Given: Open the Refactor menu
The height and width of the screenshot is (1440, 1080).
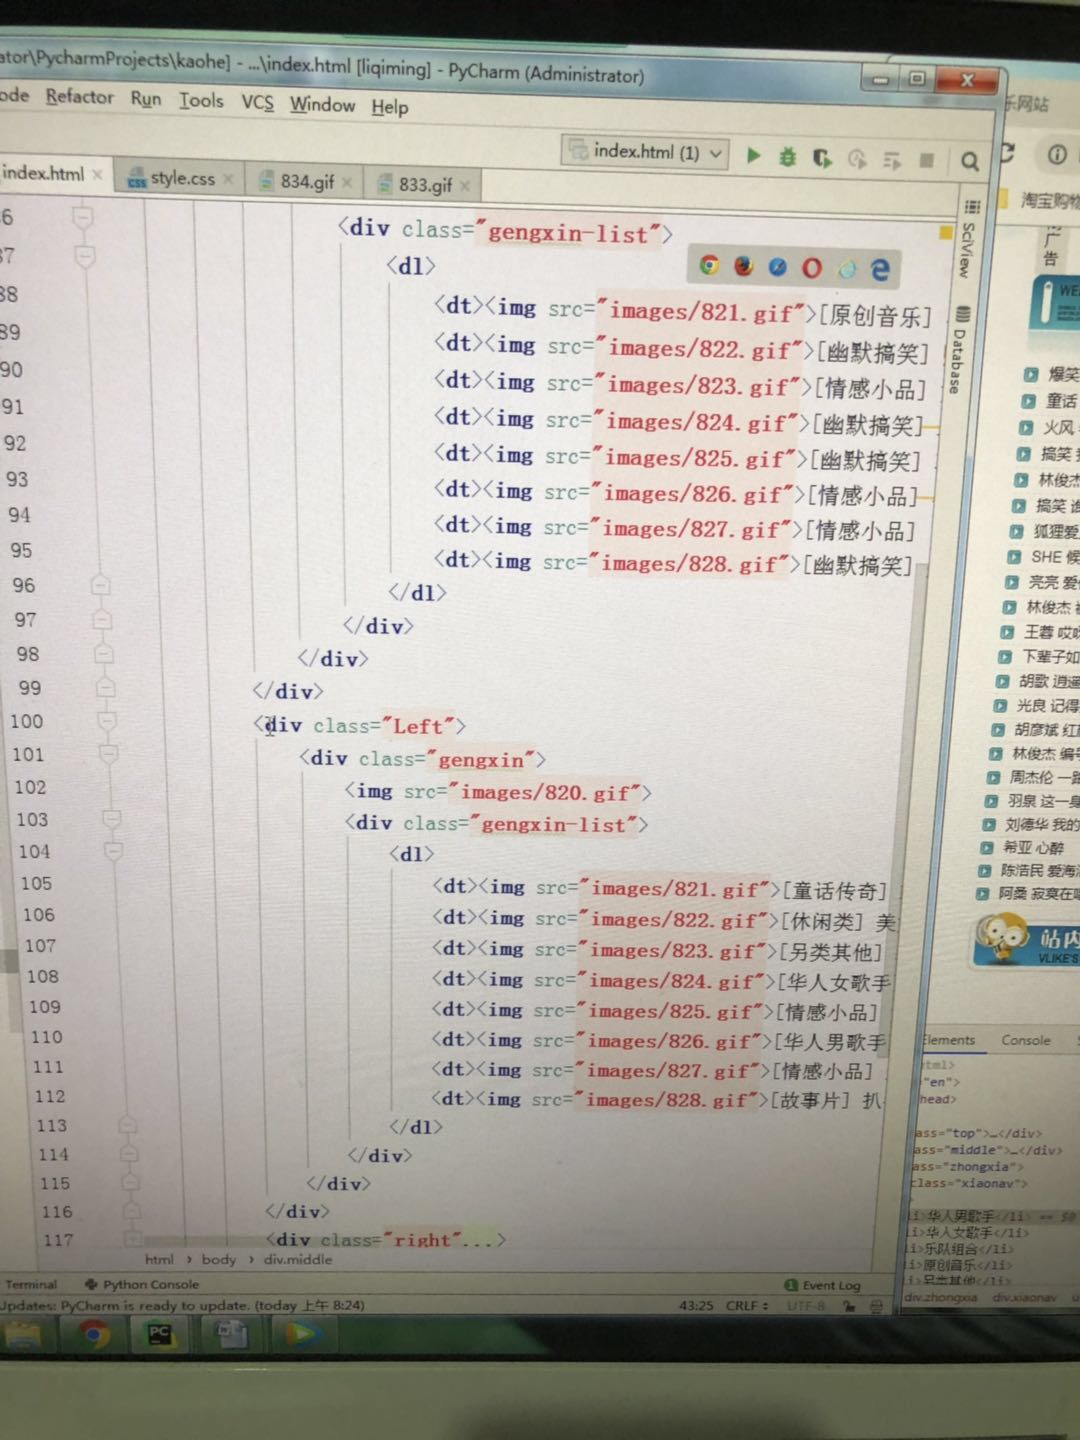Looking at the screenshot, I should click(x=79, y=97).
